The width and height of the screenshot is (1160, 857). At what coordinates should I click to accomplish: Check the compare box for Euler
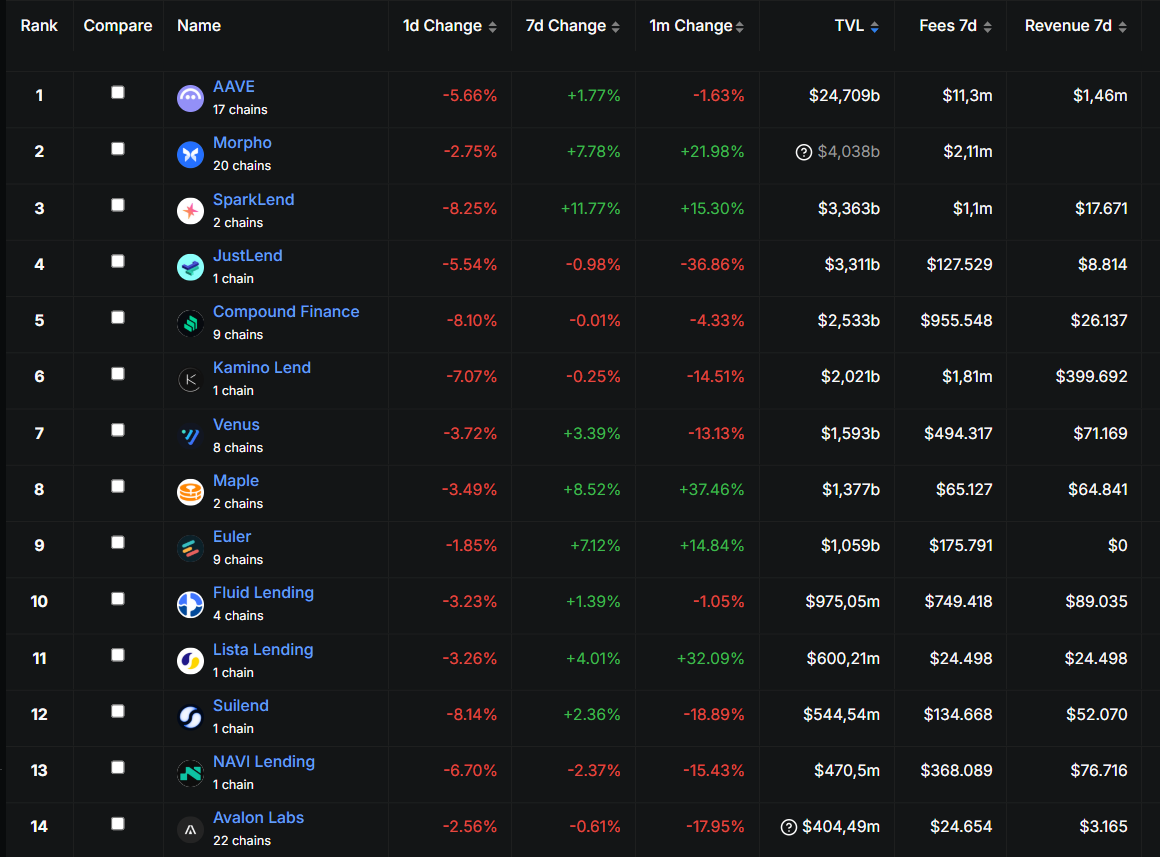tap(118, 542)
